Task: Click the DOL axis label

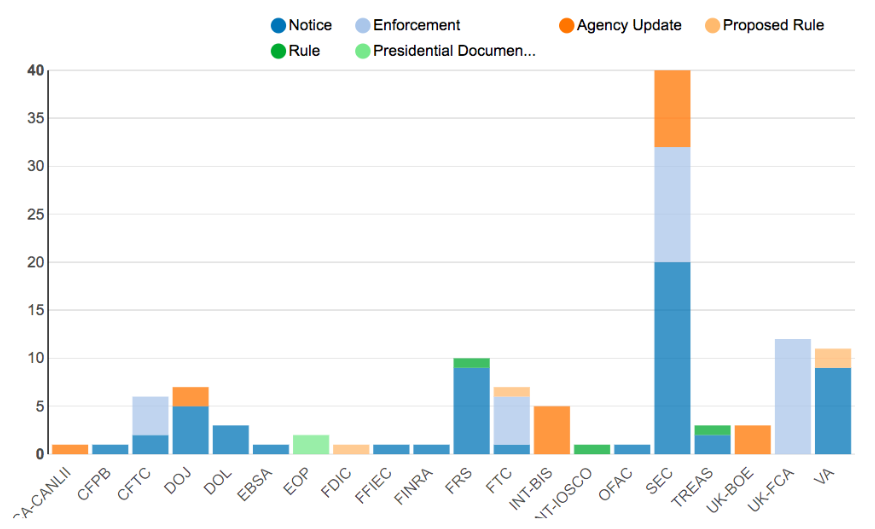Action: 218,482
